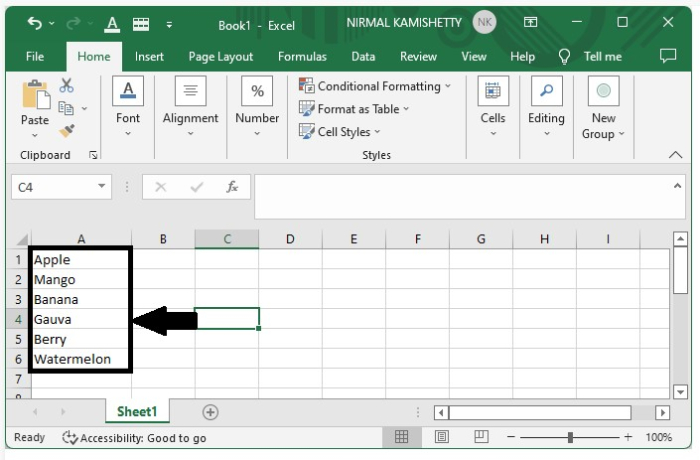
Task: Open the Formulas tab
Action: [x=302, y=57]
